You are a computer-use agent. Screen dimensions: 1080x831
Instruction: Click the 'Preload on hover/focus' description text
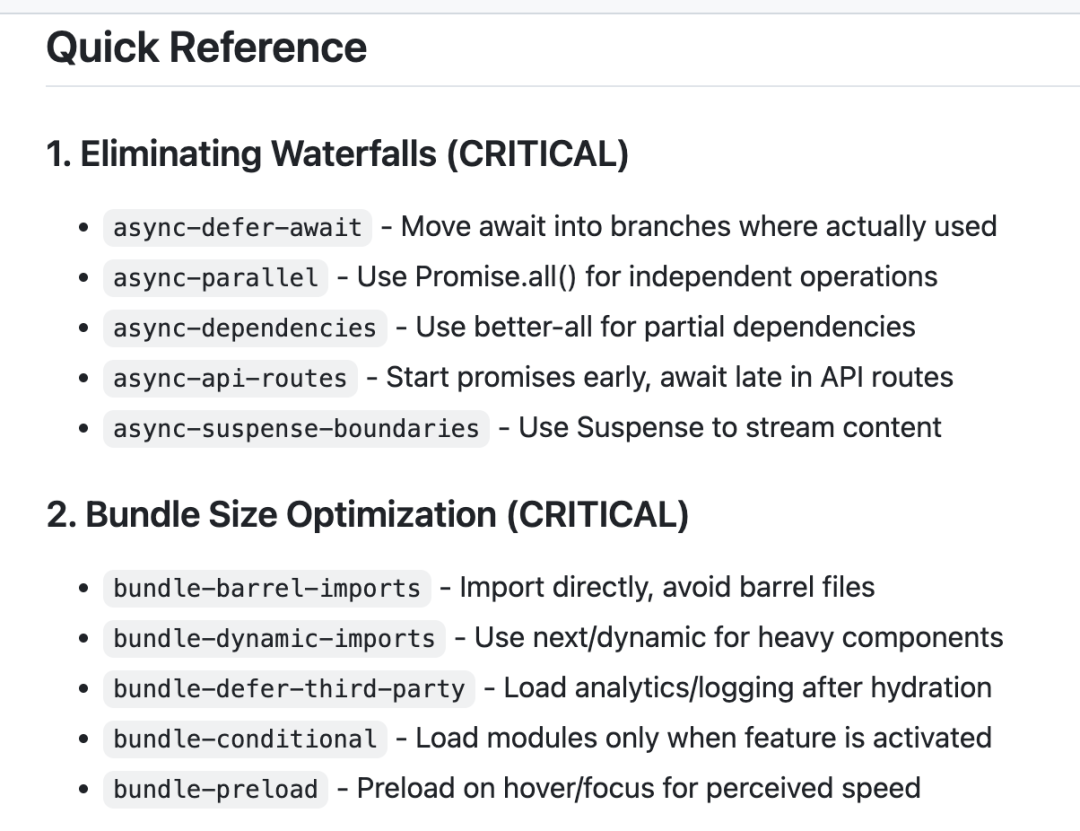(638, 788)
